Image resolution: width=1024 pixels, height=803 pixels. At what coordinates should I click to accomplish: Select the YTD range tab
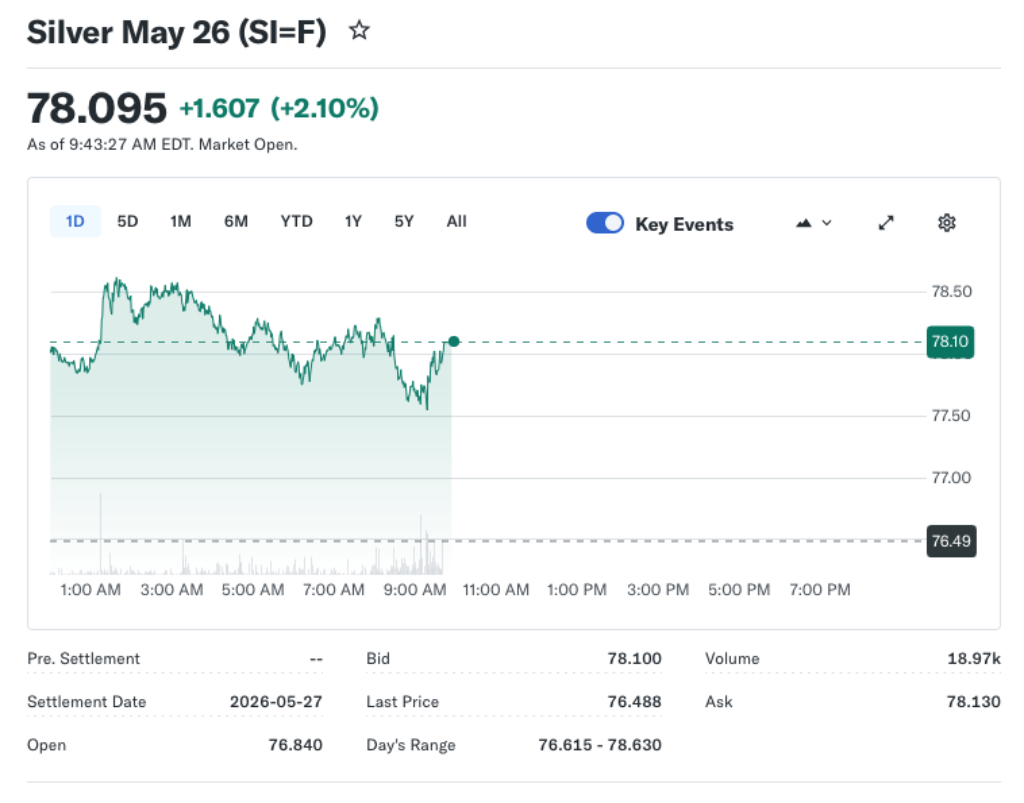(296, 221)
